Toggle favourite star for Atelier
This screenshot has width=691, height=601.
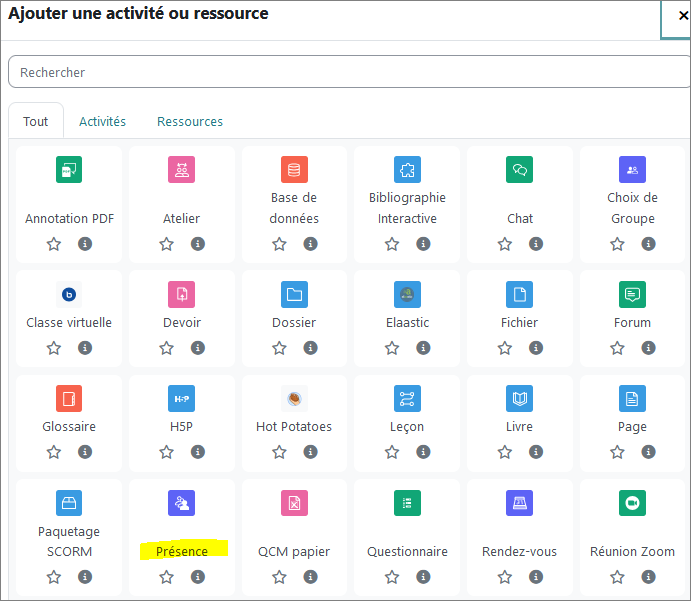(x=167, y=244)
